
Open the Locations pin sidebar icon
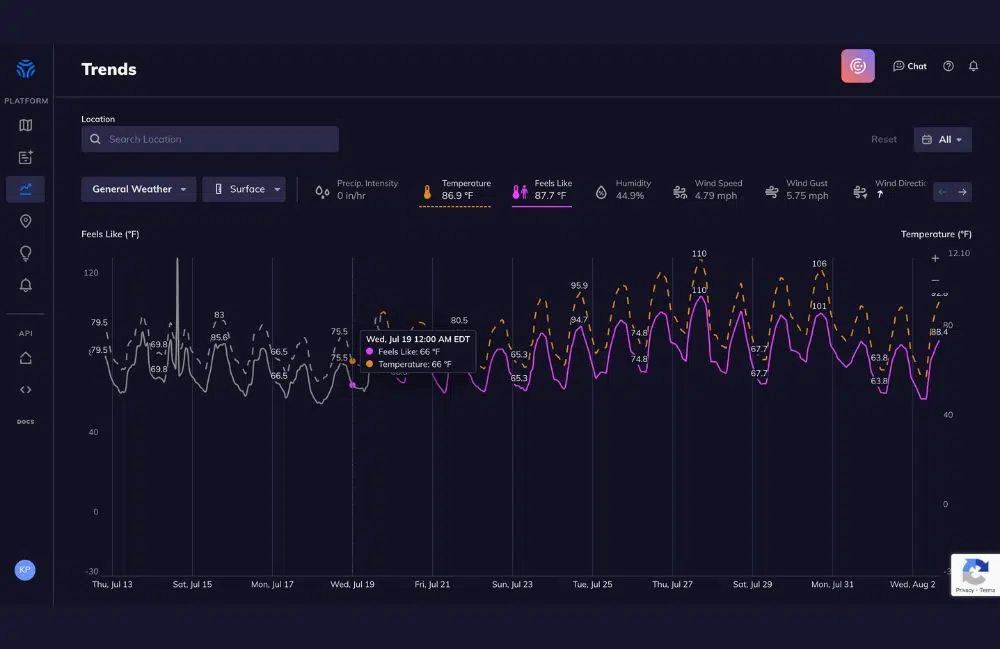click(x=26, y=221)
